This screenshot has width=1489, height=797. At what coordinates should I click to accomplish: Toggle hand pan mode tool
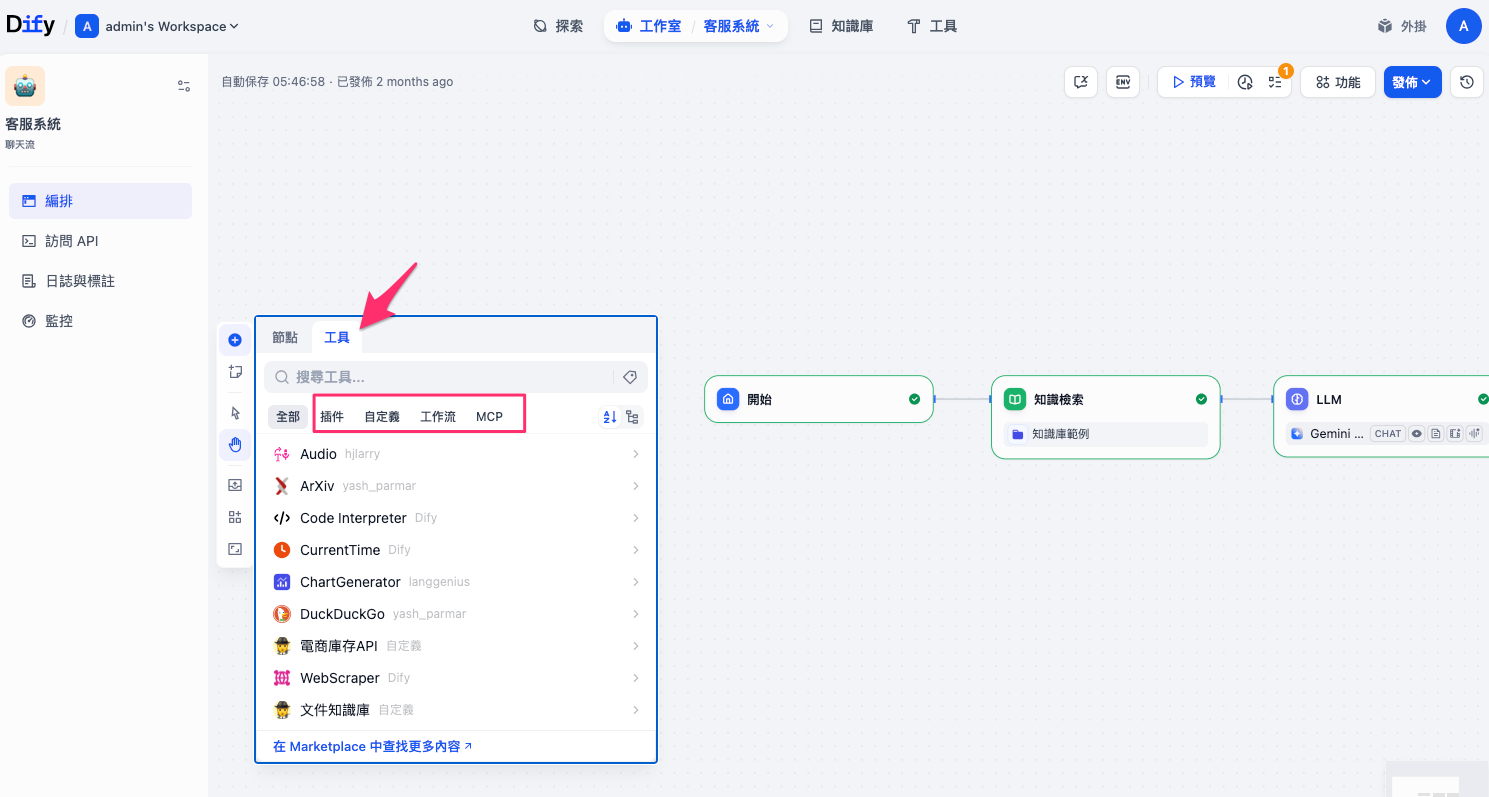coord(235,445)
